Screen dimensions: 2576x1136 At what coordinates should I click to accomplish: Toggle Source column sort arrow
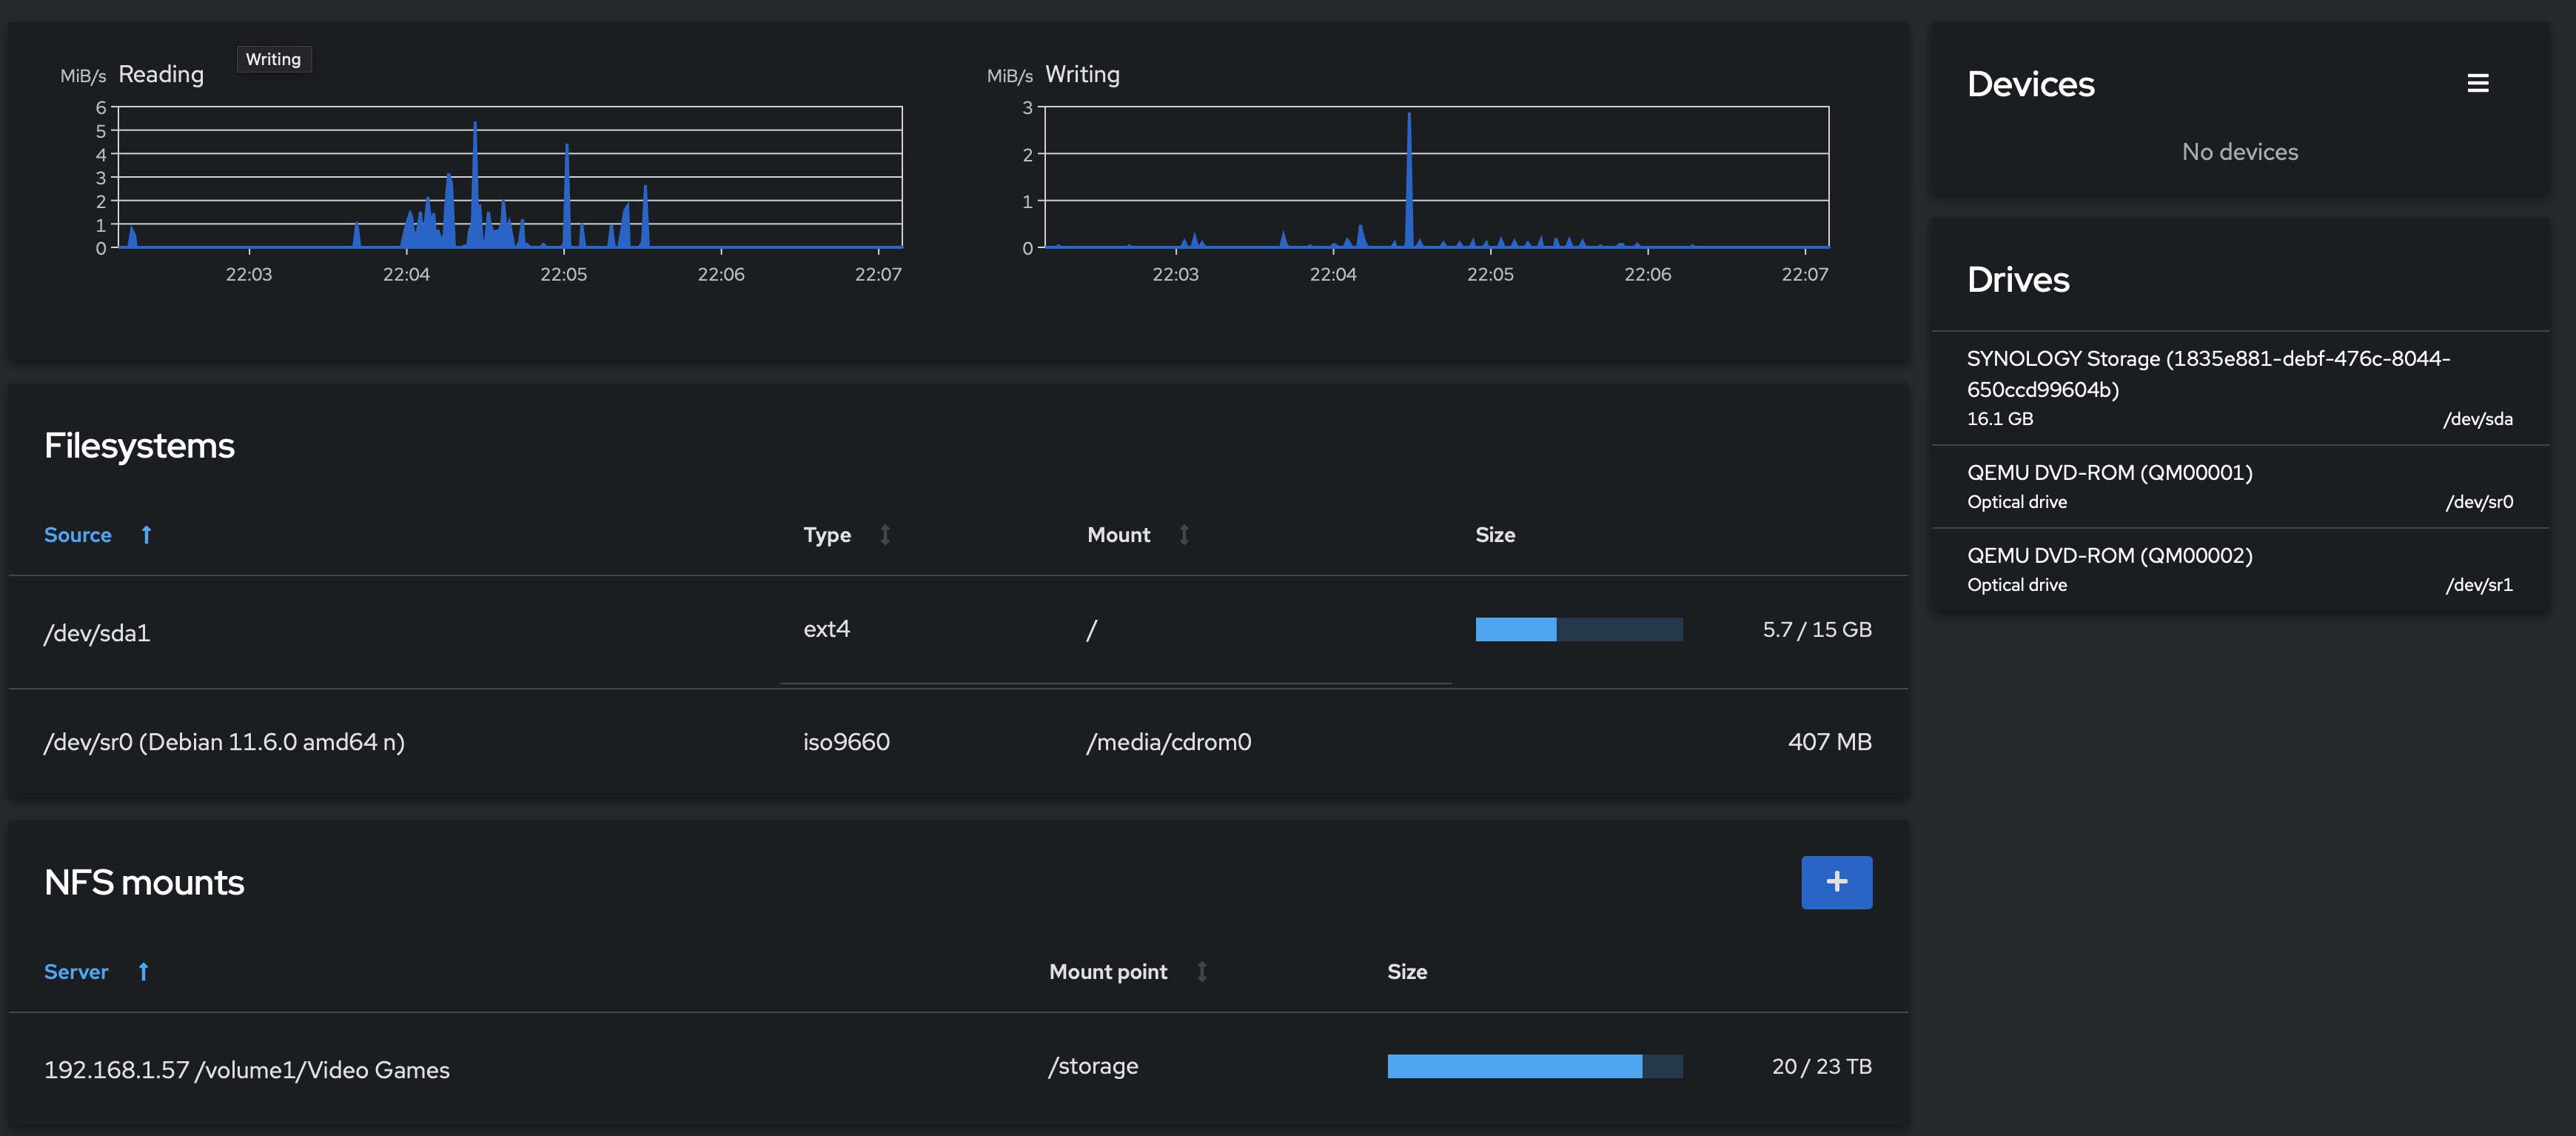[146, 535]
